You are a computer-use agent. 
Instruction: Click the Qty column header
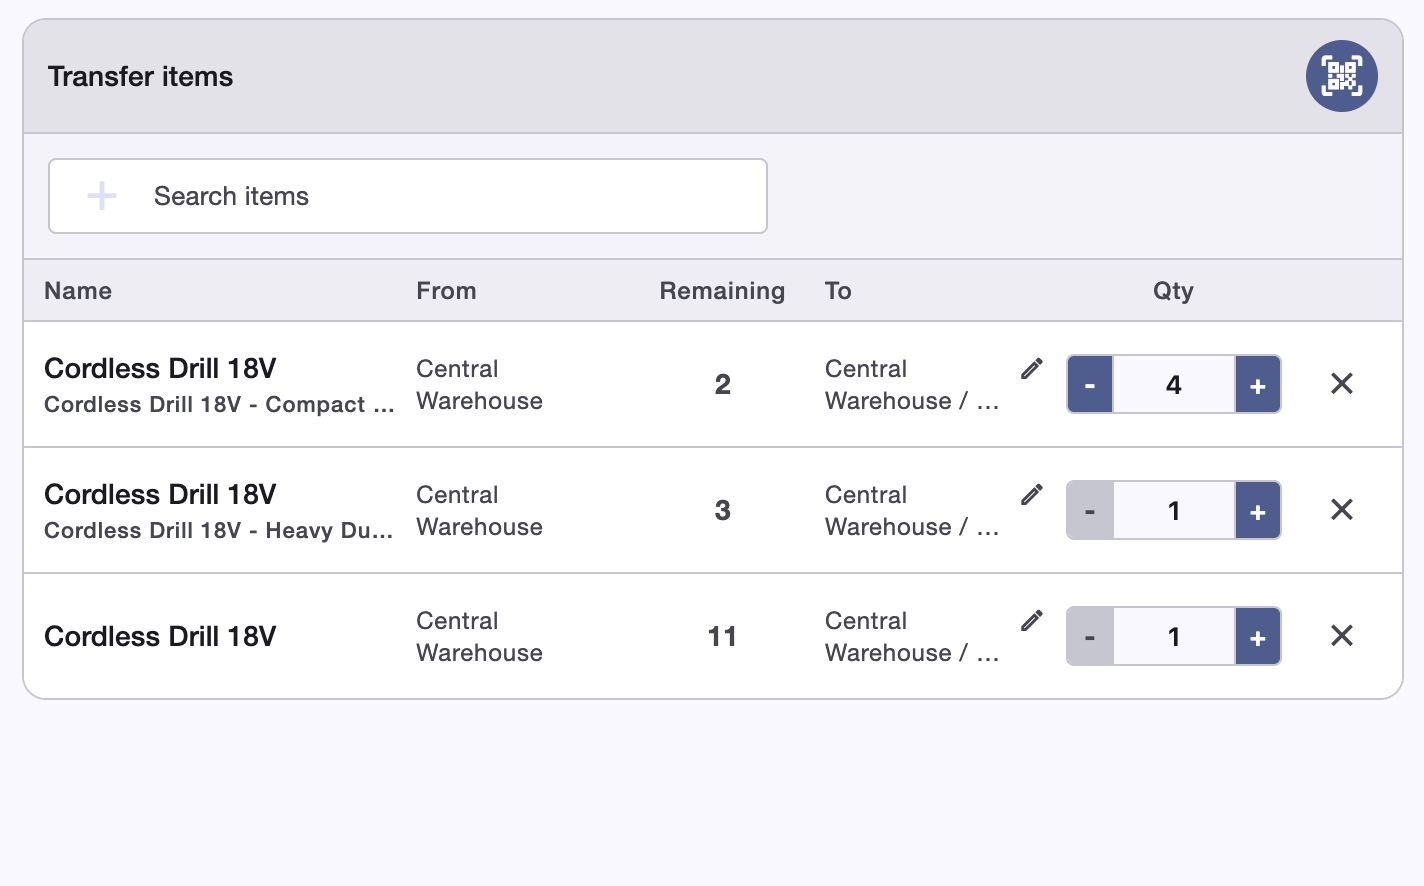tap(1173, 291)
